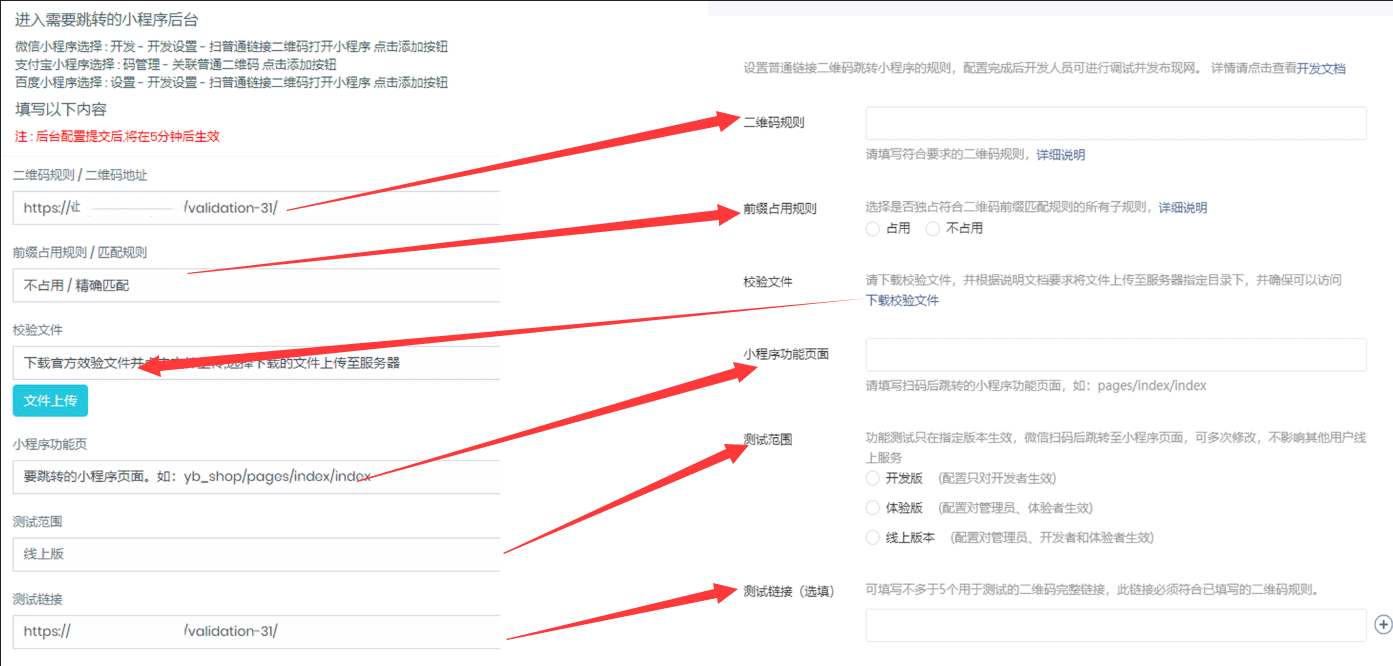Image resolution: width=1393 pixels, height=666 pixels.
Task: Click the right-side 校验文件 label
Action: [x=768, y=282]
